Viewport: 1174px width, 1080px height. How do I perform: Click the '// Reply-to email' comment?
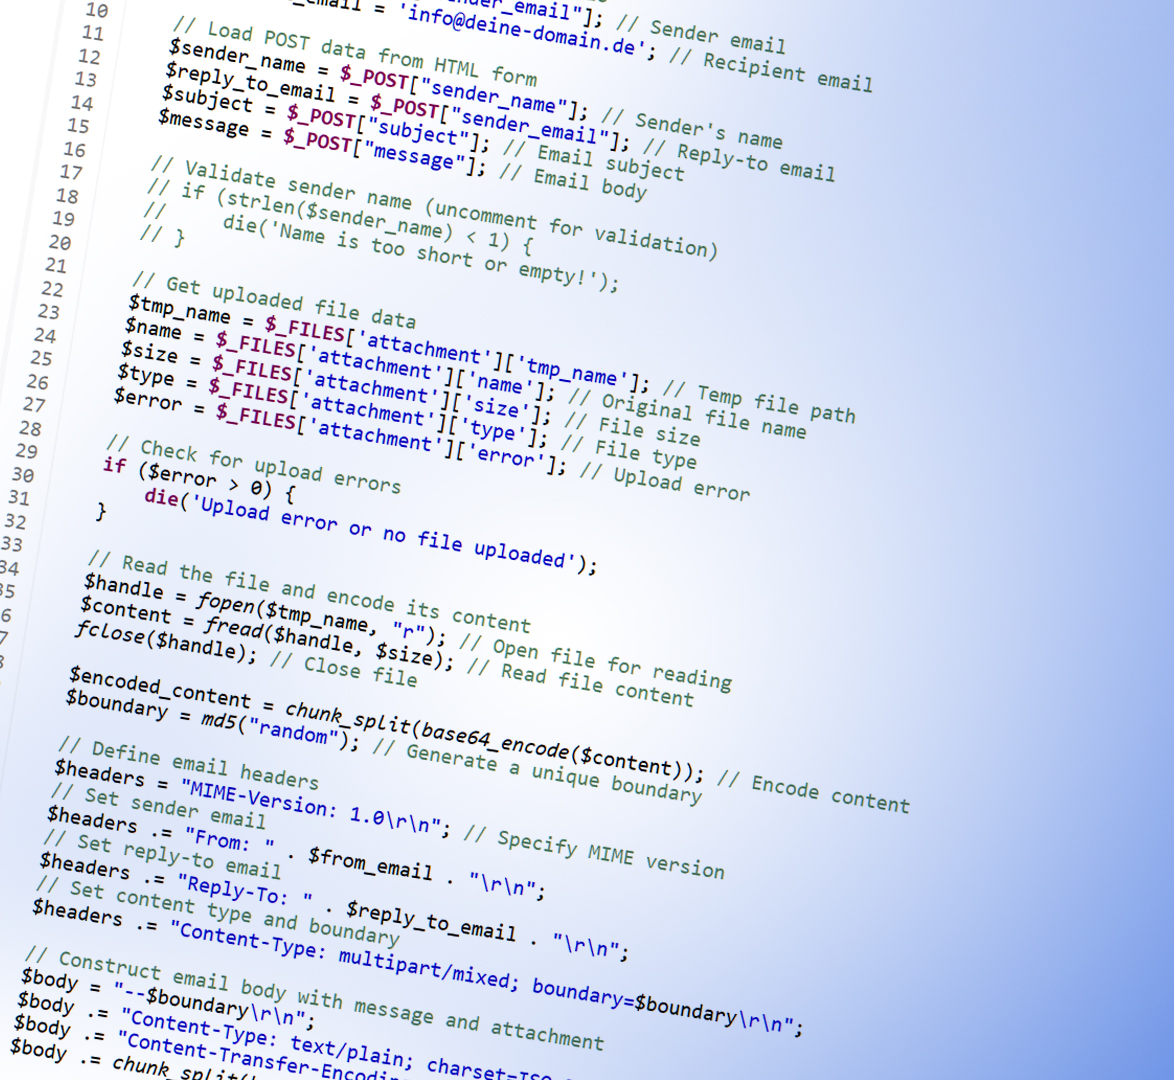738,162
